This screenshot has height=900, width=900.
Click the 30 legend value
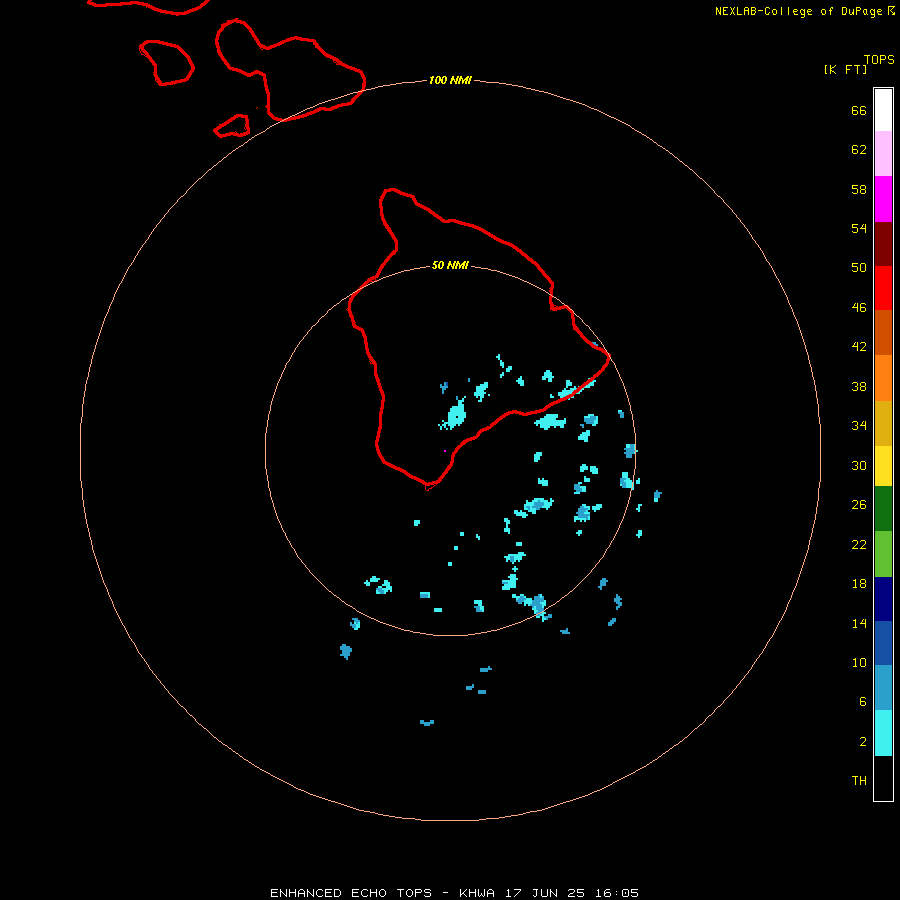click(859, 465)
